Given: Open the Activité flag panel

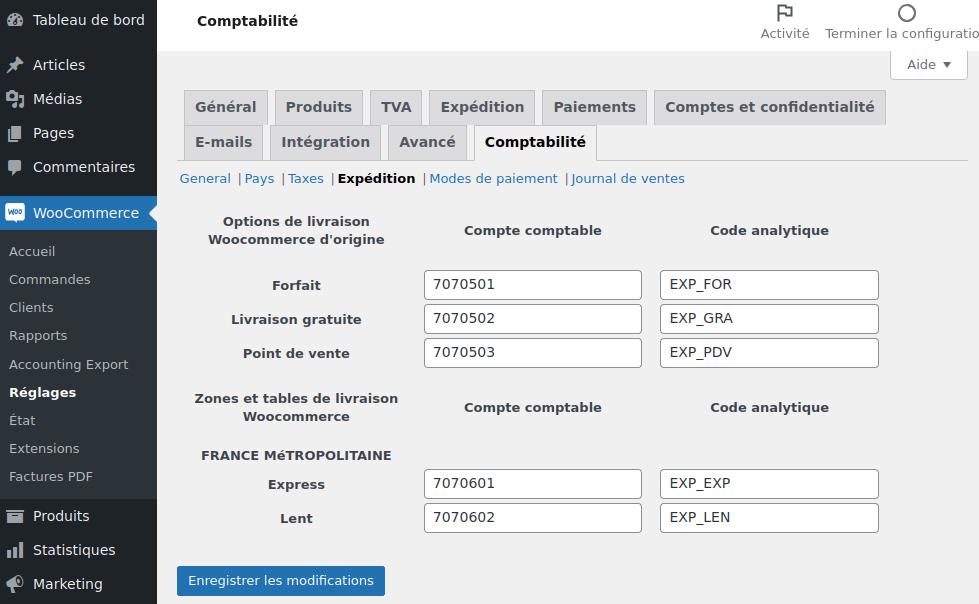Looking at the screenshot, I should [785, 13].
